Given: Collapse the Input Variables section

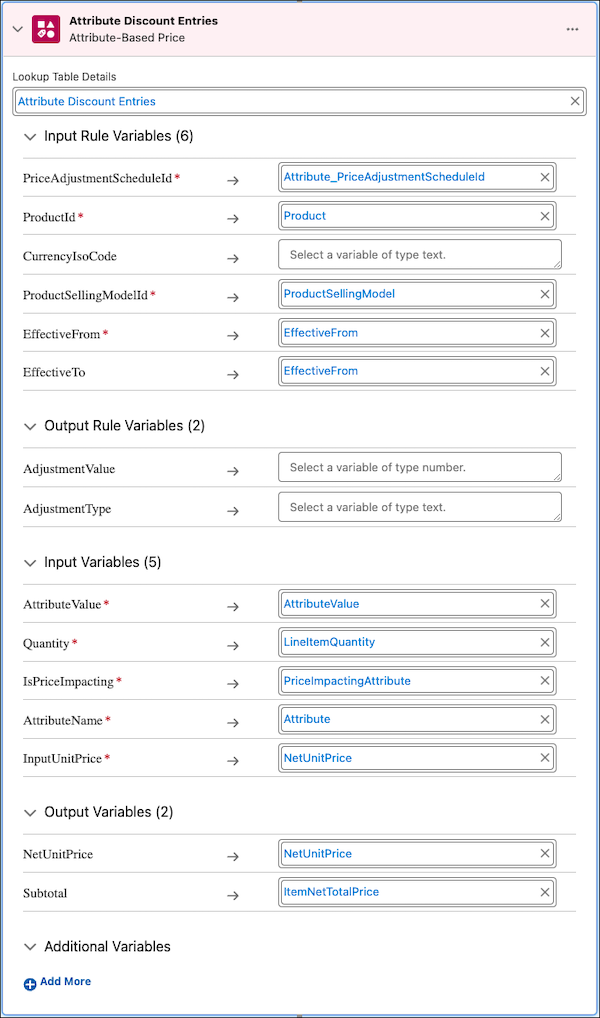Looking at the screenshot, I should [x=30, y=562].
